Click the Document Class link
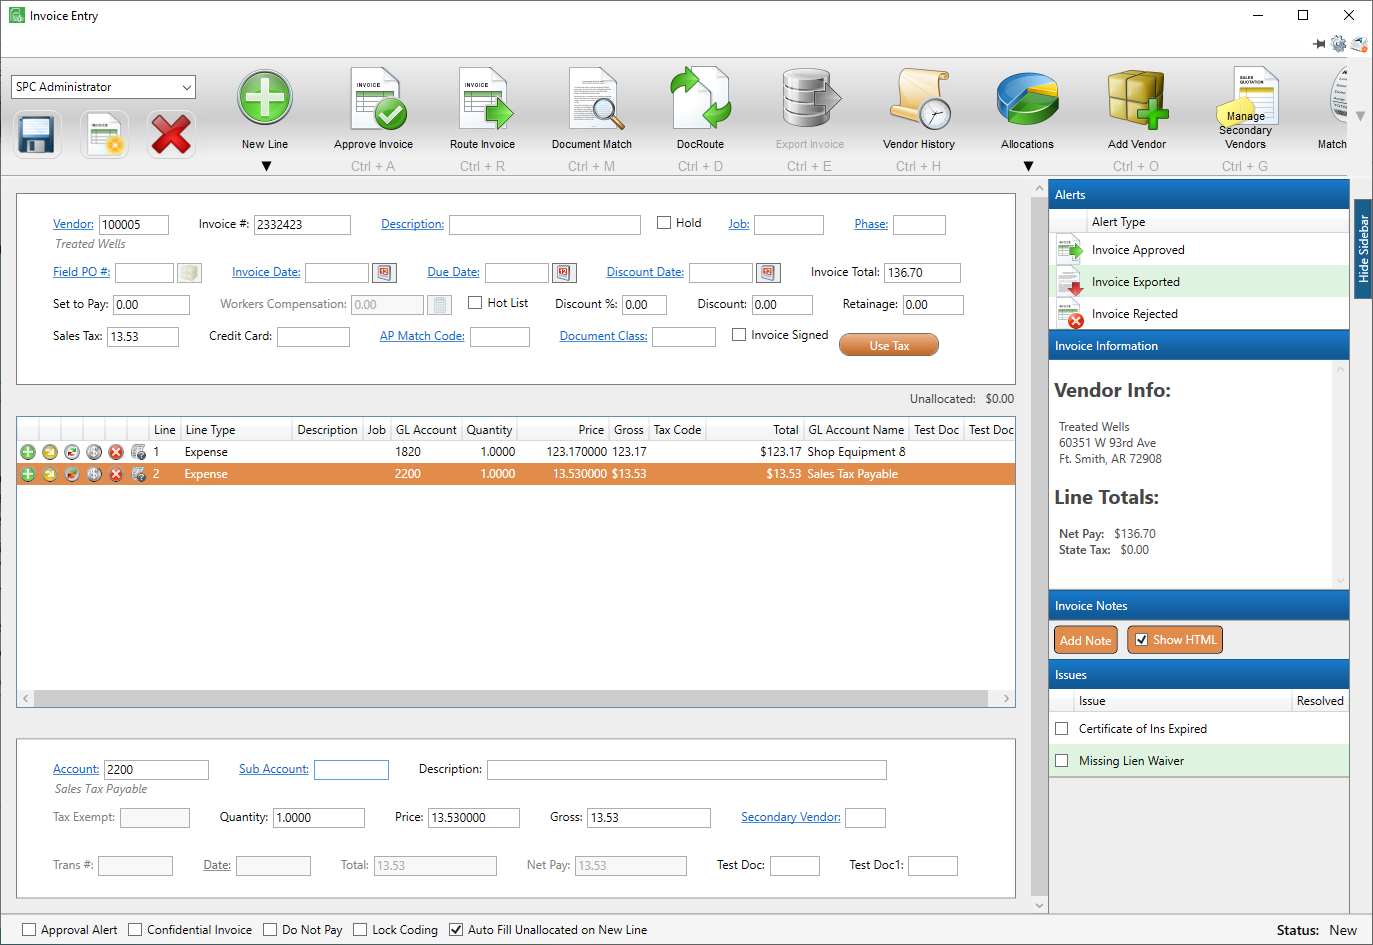 coord(603,336)
